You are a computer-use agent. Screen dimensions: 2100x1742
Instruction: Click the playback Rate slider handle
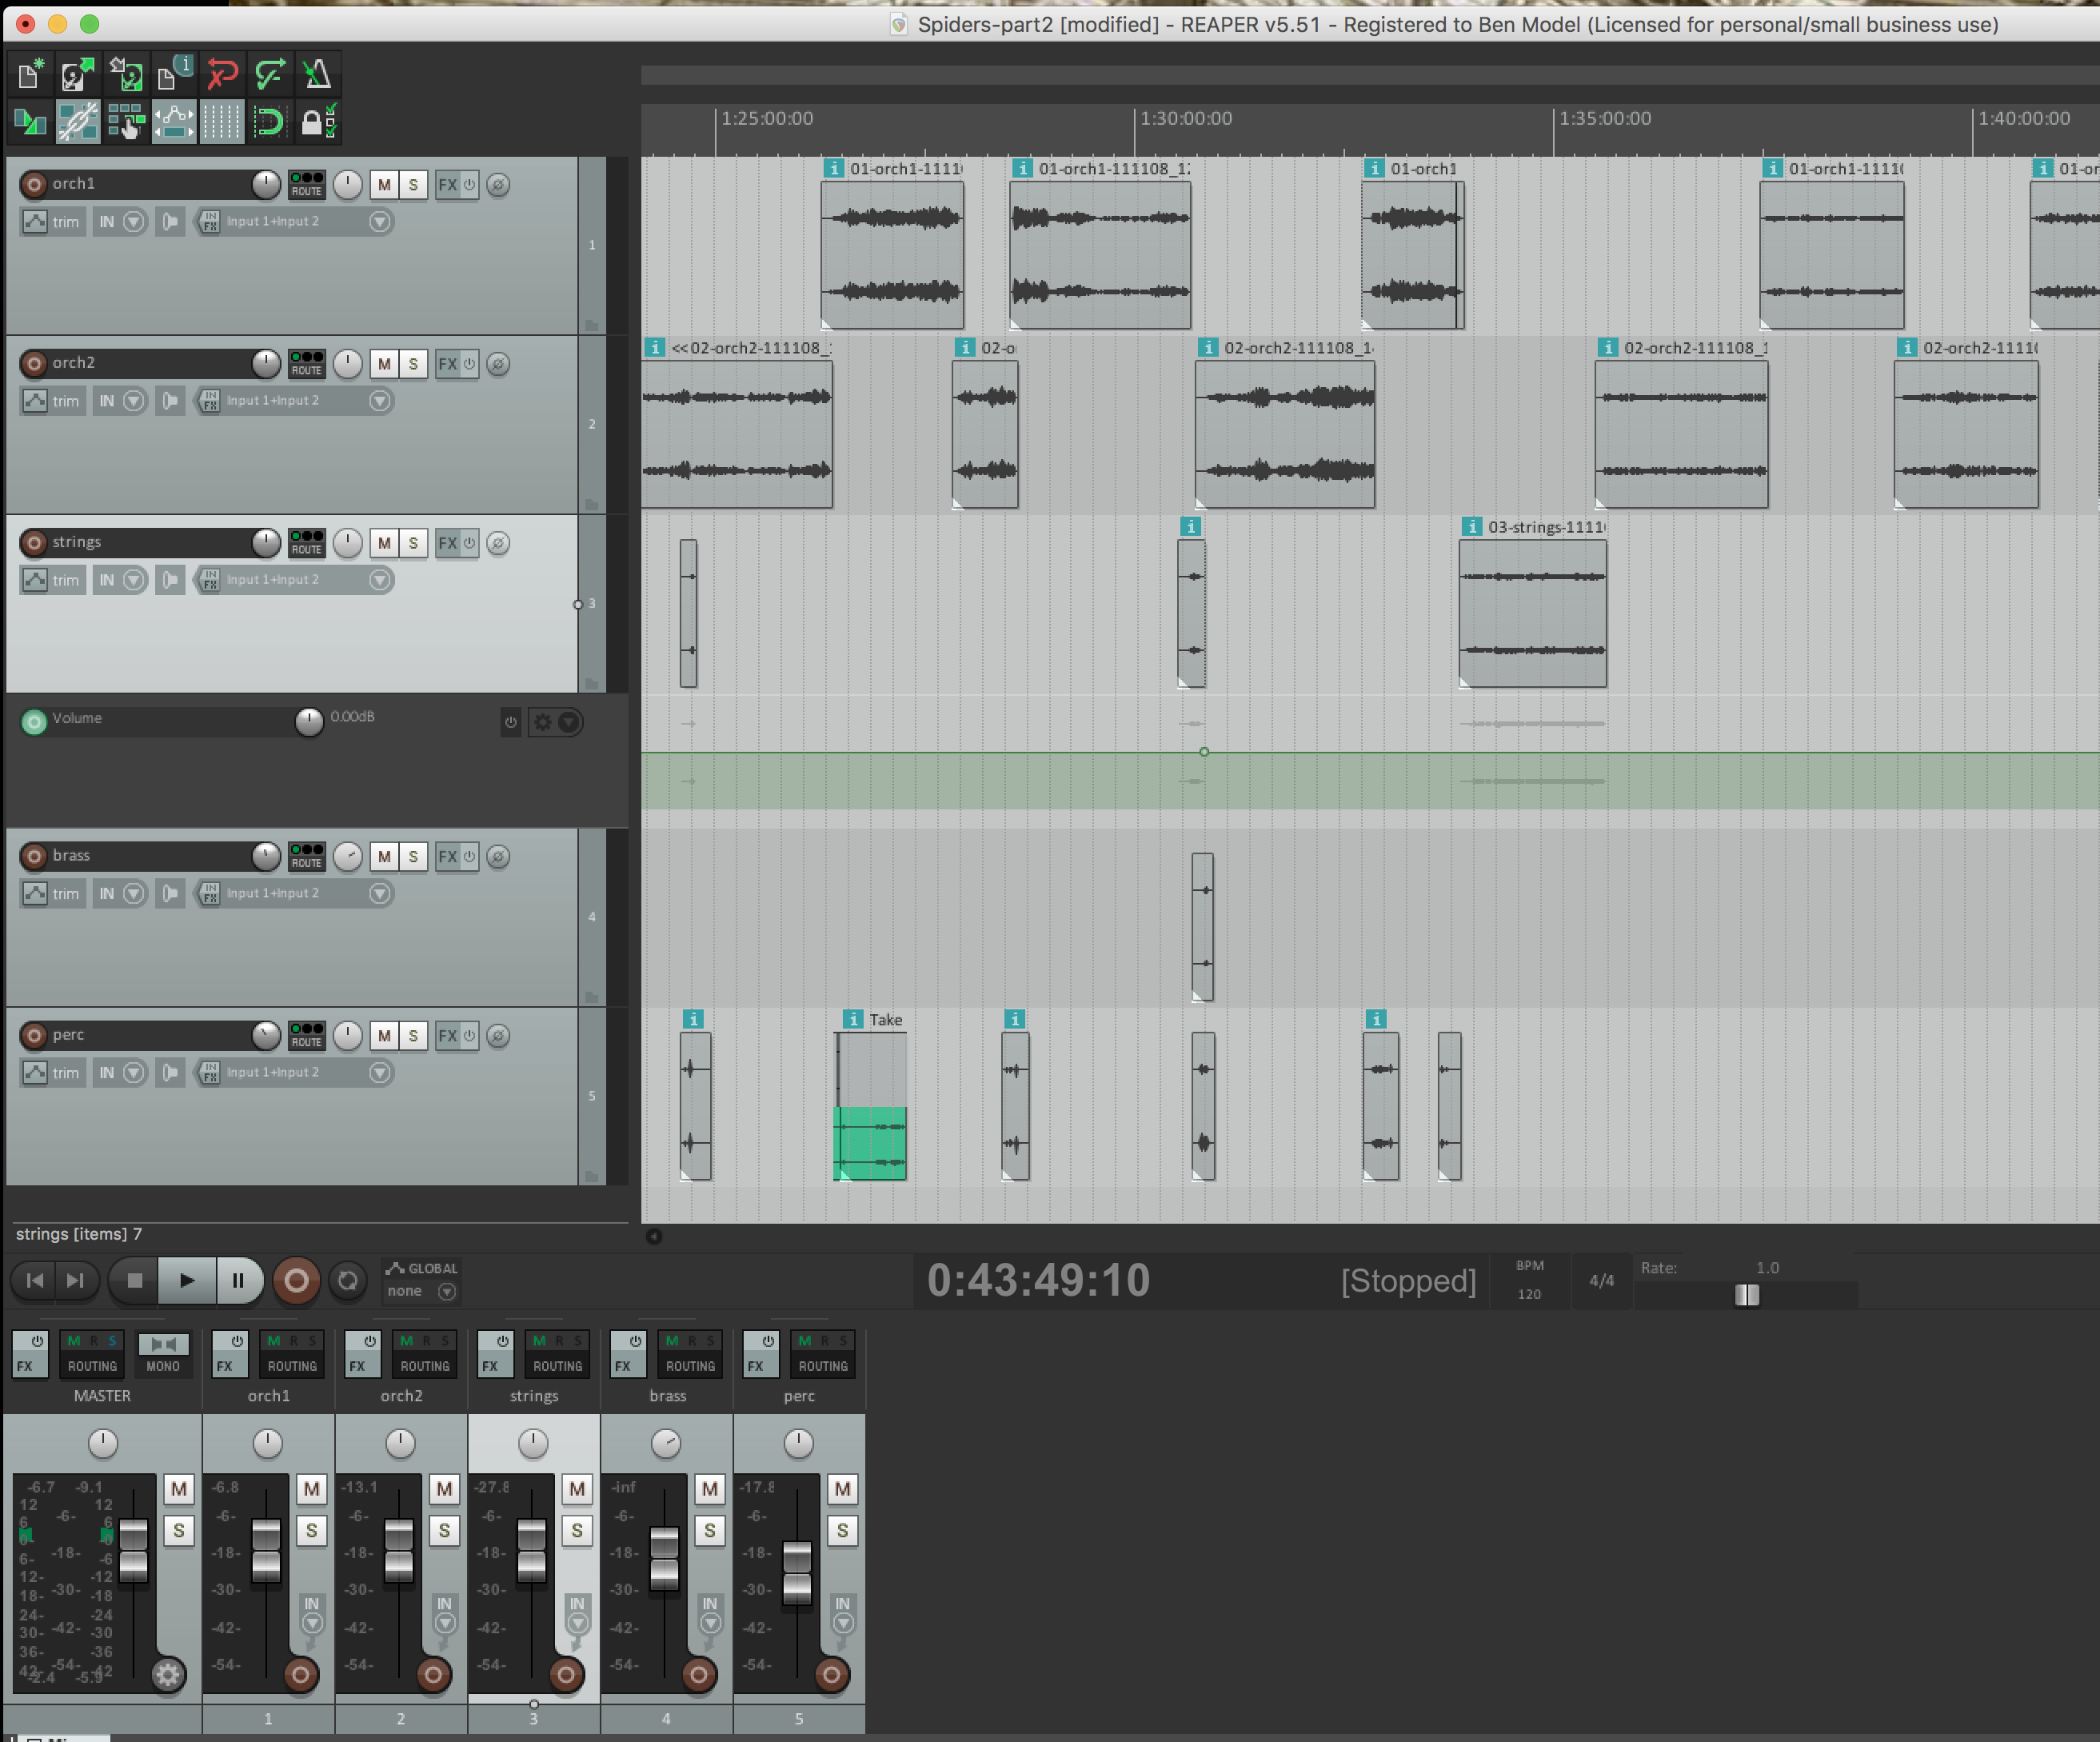click(1746, 1295)
